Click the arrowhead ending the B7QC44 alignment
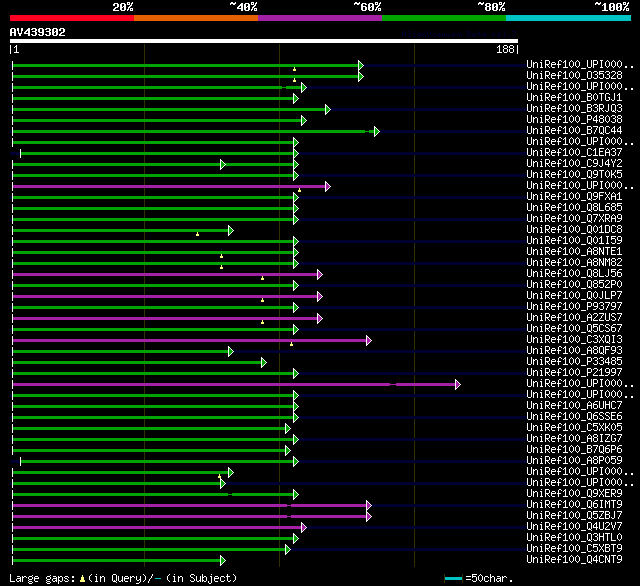640x586 pixels. pyautogui.click(x=377, y=131)
